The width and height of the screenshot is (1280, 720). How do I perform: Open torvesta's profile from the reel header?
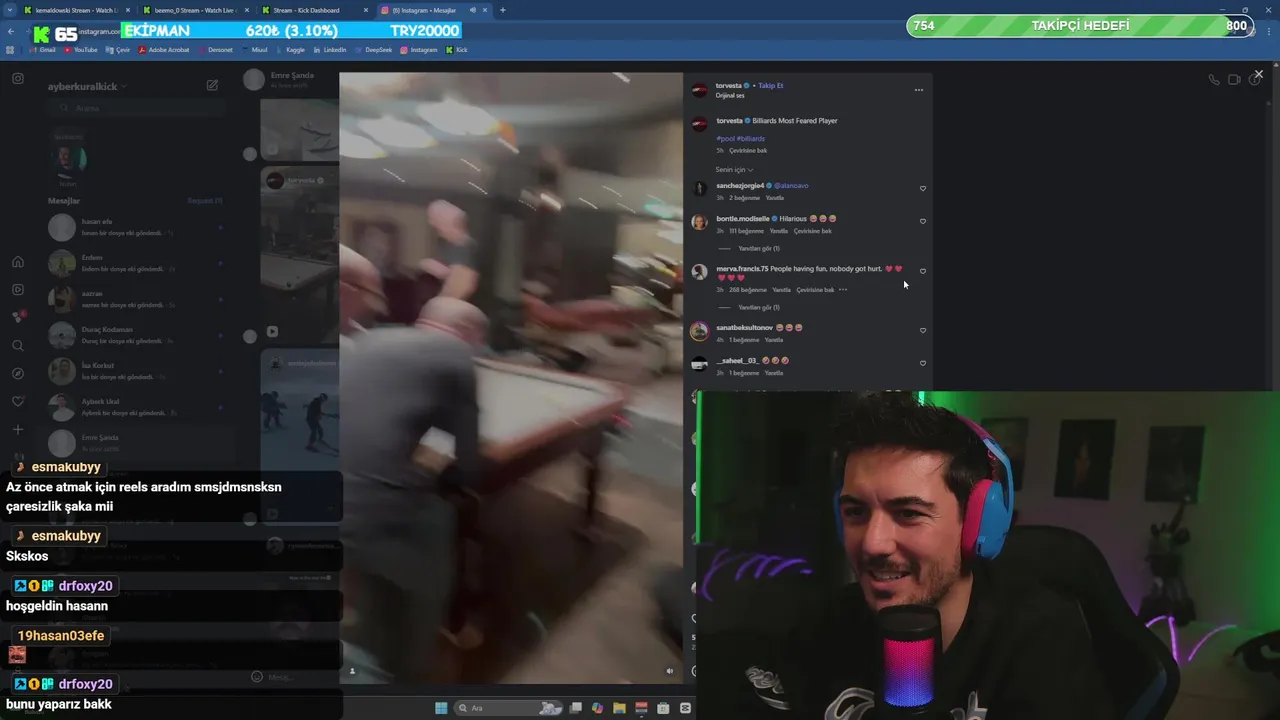pos(729,86)
